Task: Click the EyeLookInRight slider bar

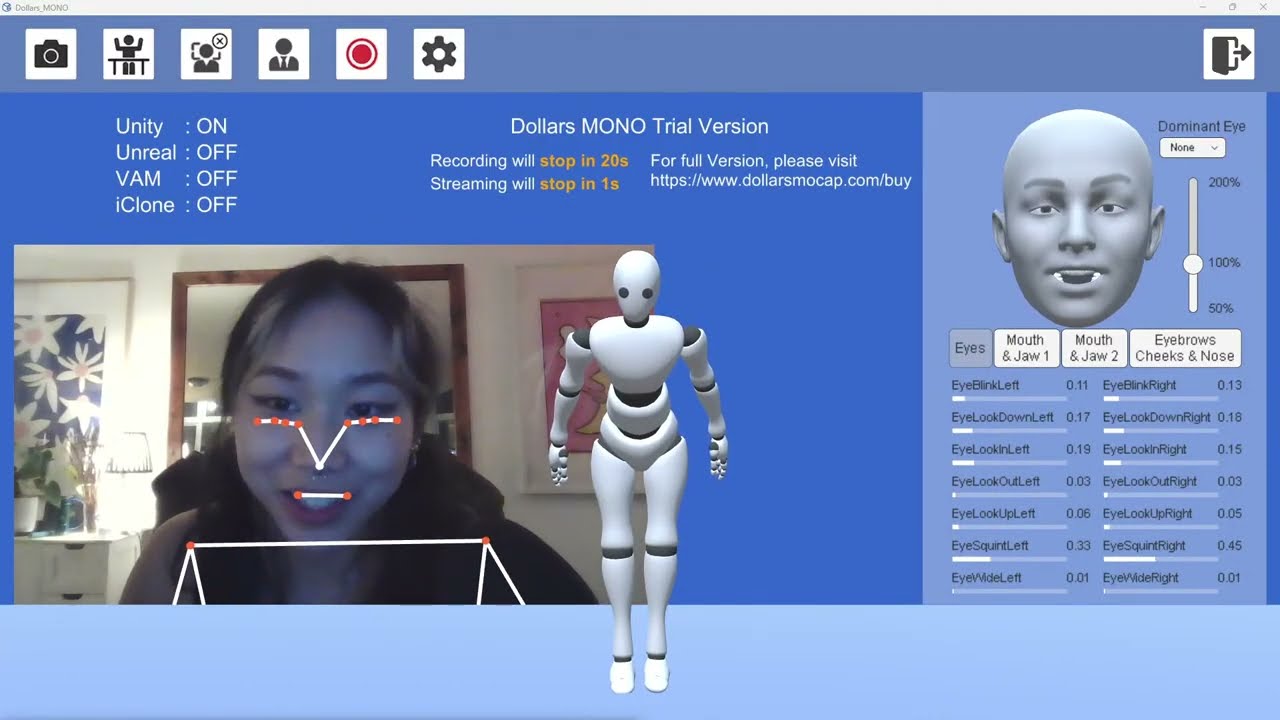Action: (1160, 462)
